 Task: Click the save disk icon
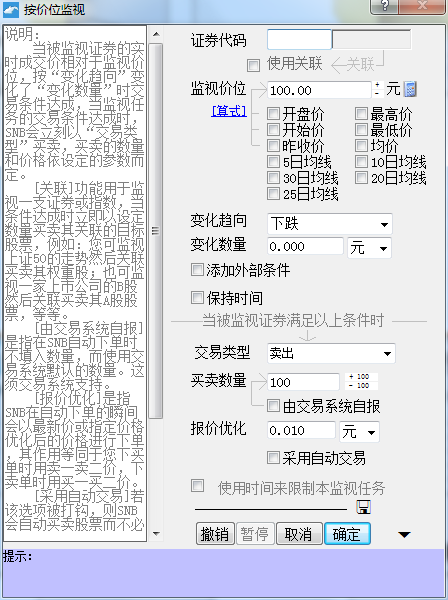coord(363,507)
